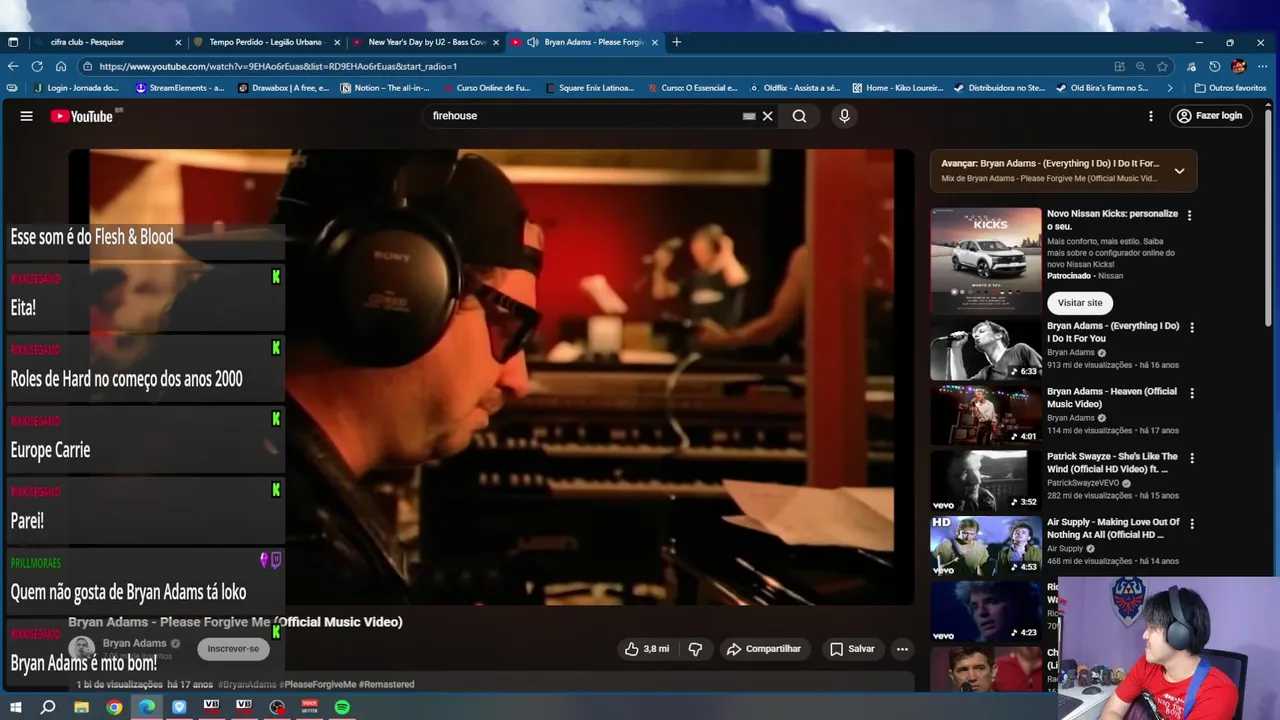Open the browser home page icon
Viewport: 1280px width, 720px height.
[x=61, y=66]
